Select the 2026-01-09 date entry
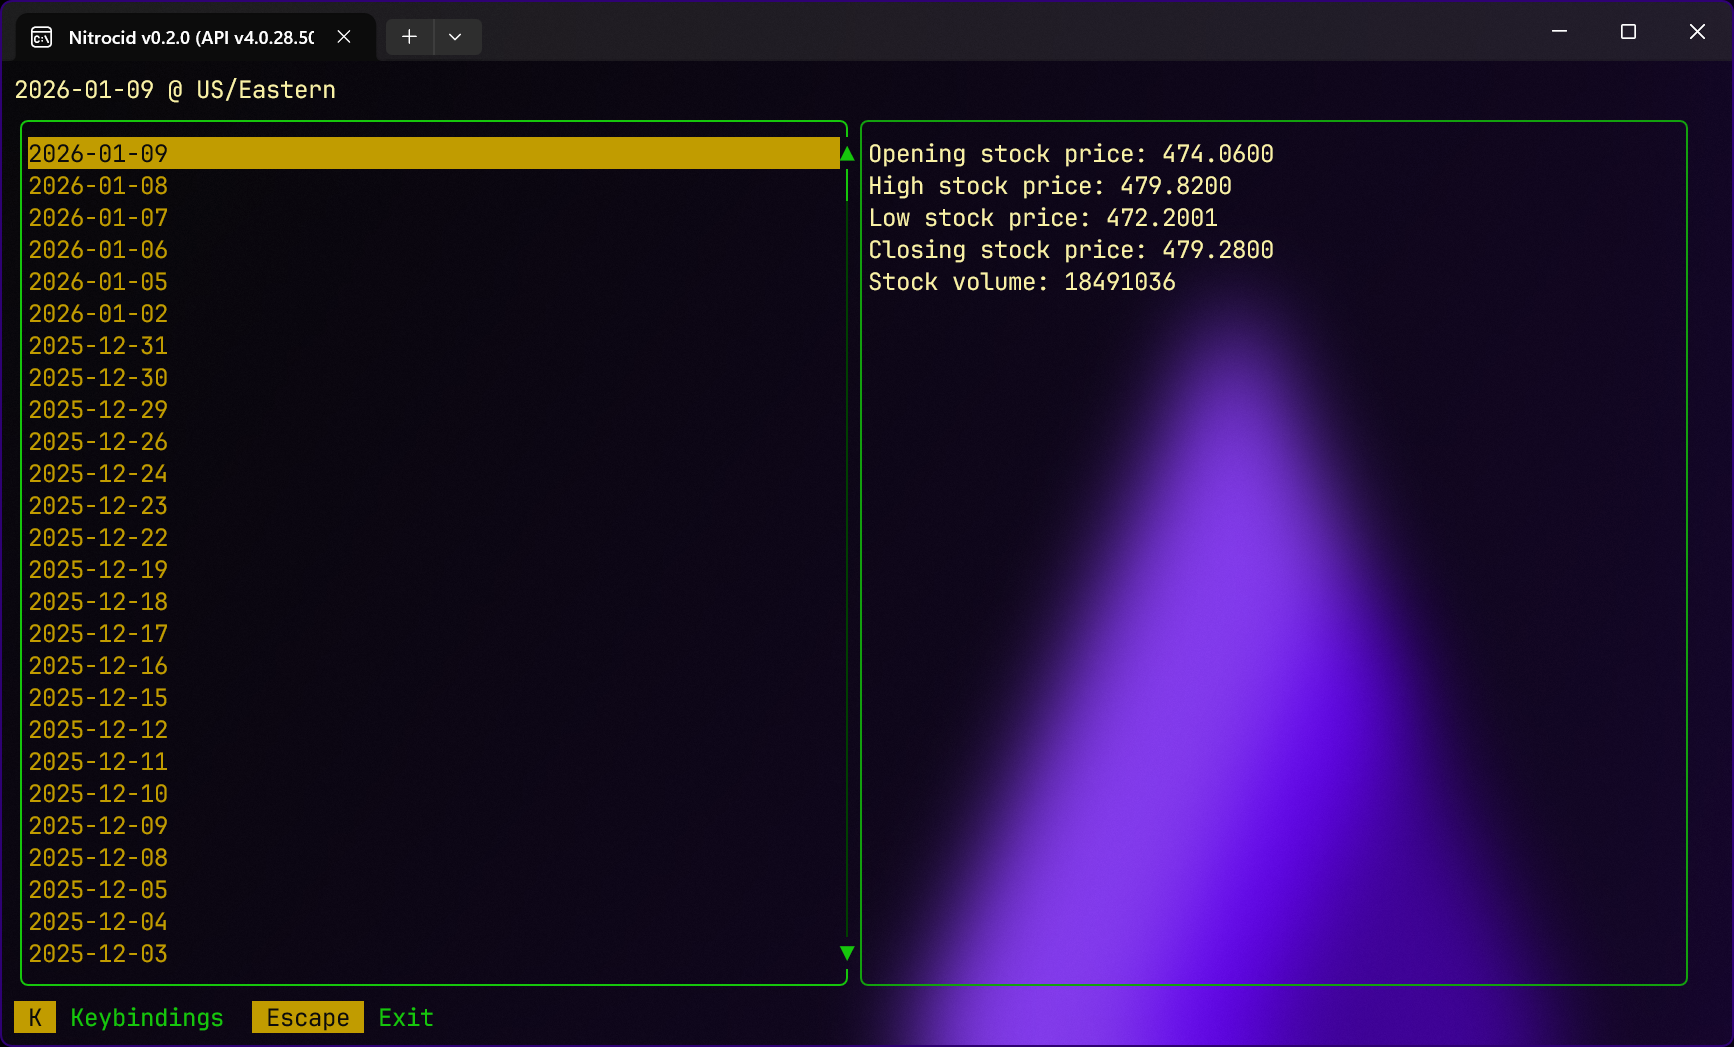 pyautogui.click(x=98, y=154)
